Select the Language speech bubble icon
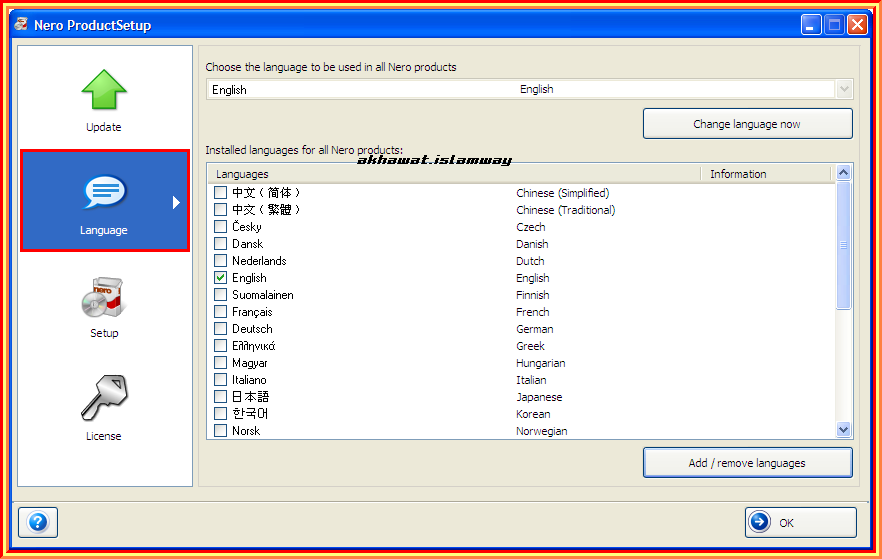 (x=105, y=192)
